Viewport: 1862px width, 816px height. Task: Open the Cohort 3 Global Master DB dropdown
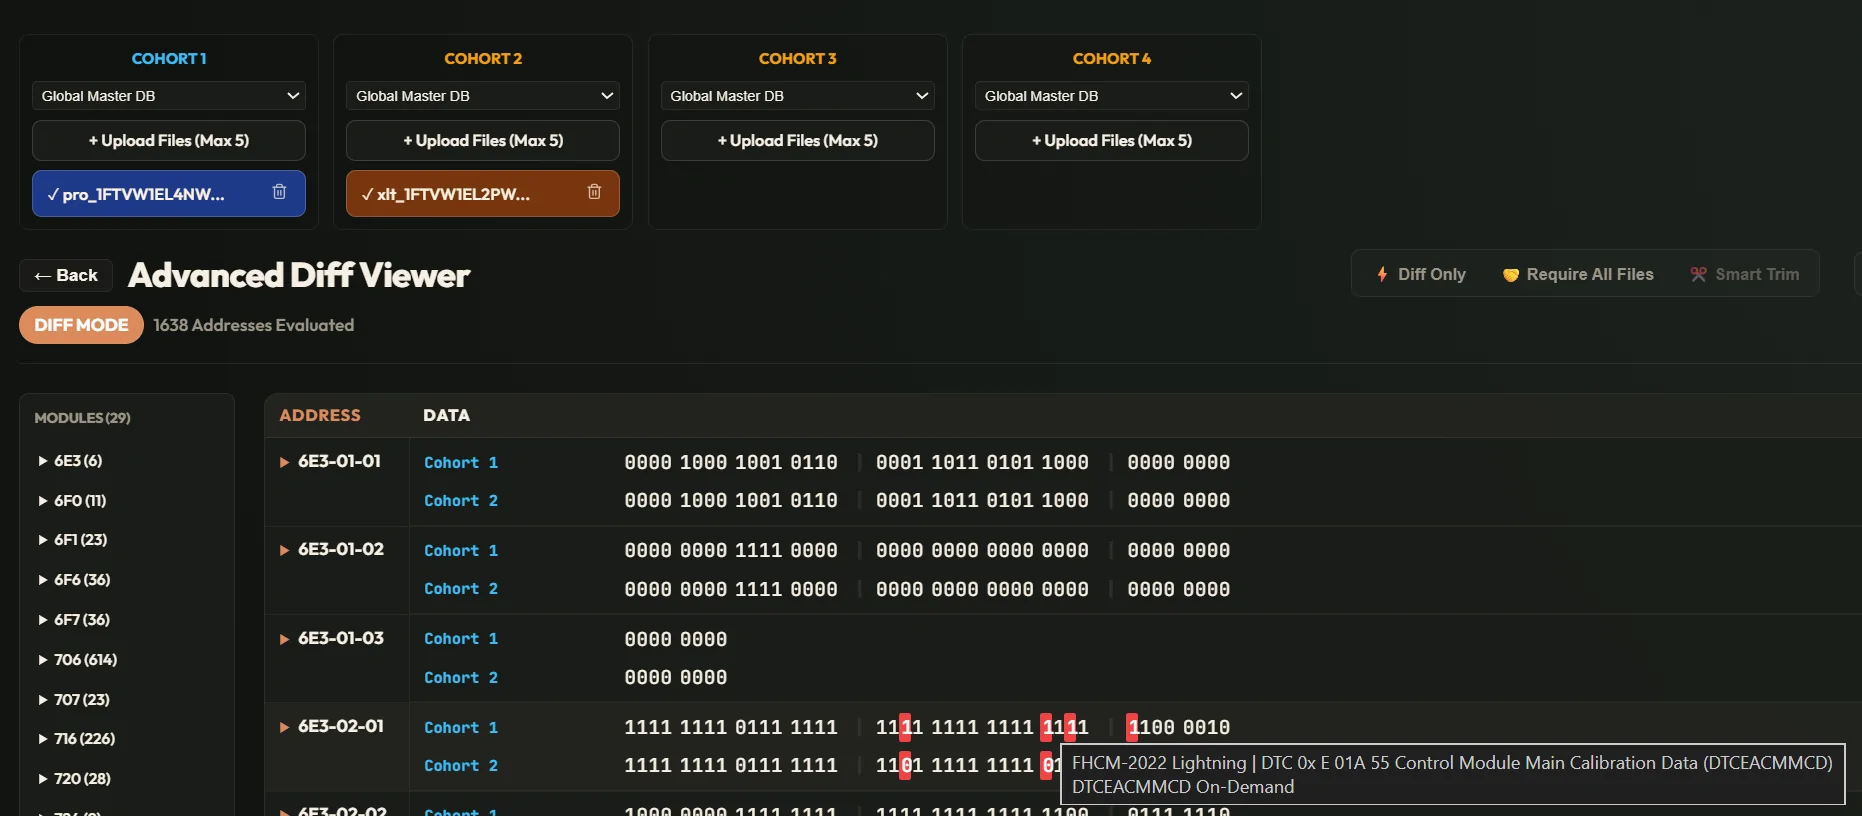tap(798, 96)
